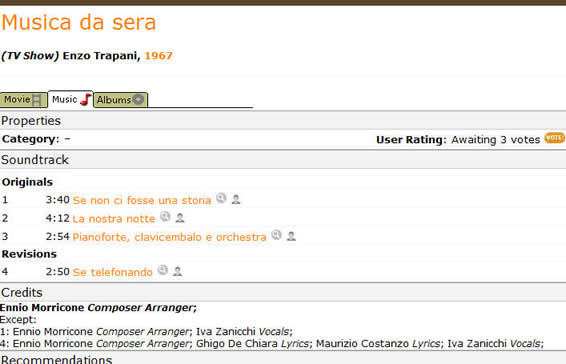
Task: Click the Awaiting 3 votes text
Action: tap(496, 140)
